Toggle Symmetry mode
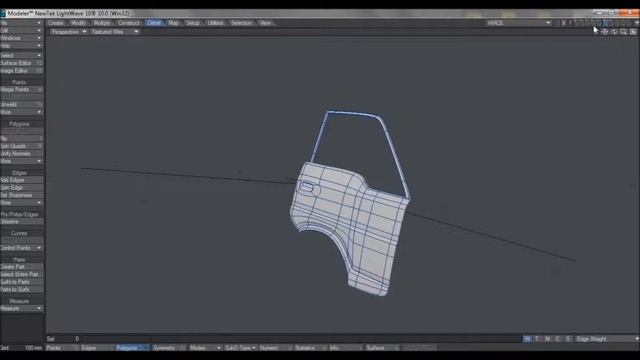The height and width of the screenshot is (360, 640). [x=169, y=348]
